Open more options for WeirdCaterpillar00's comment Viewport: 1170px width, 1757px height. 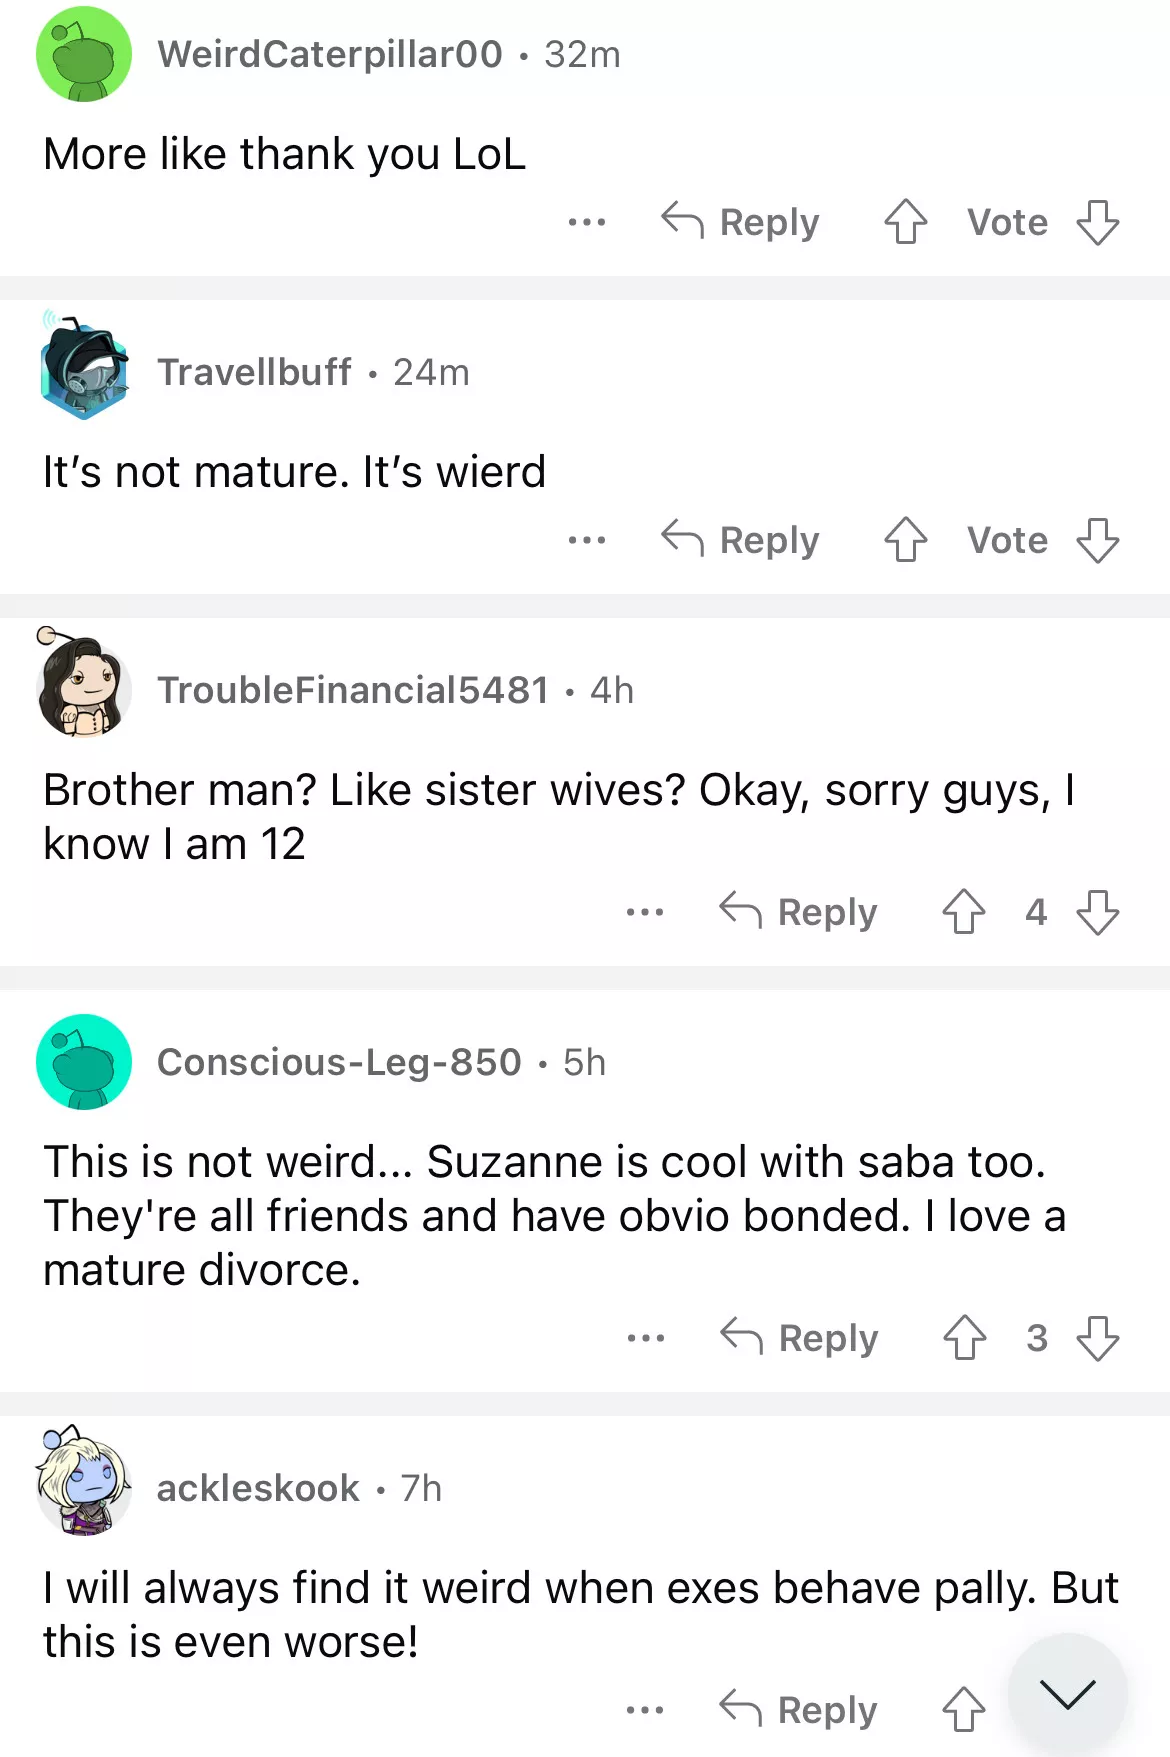pos(586,222)
